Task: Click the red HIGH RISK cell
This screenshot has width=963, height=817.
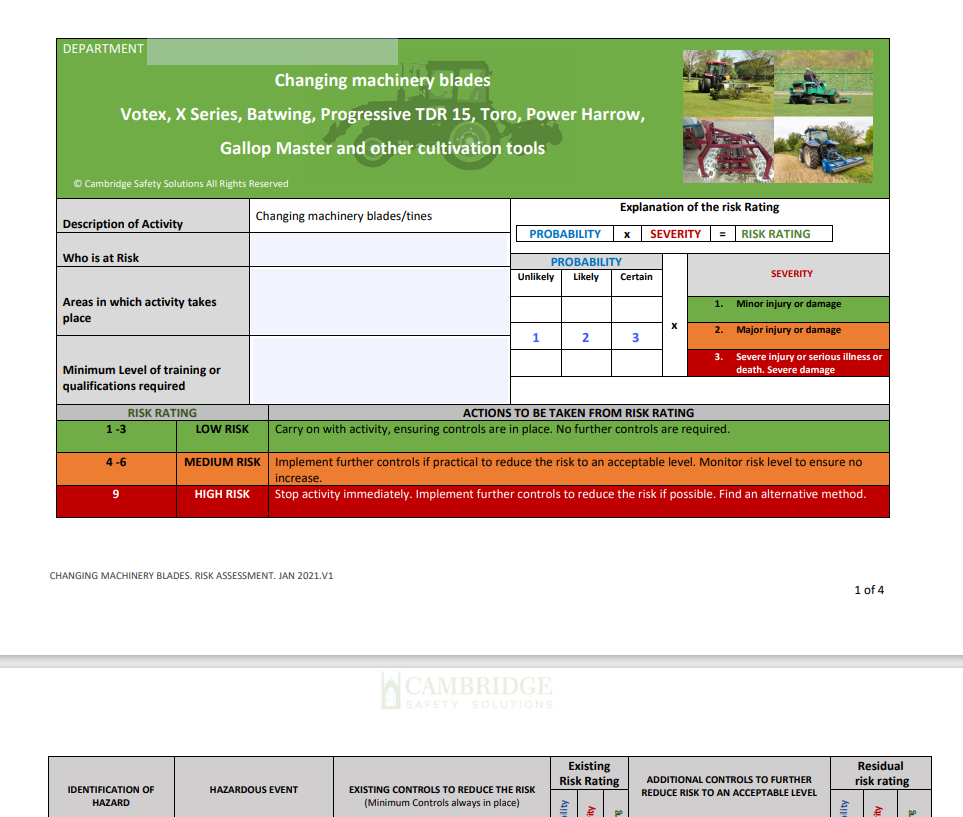Action: [222, 494]
